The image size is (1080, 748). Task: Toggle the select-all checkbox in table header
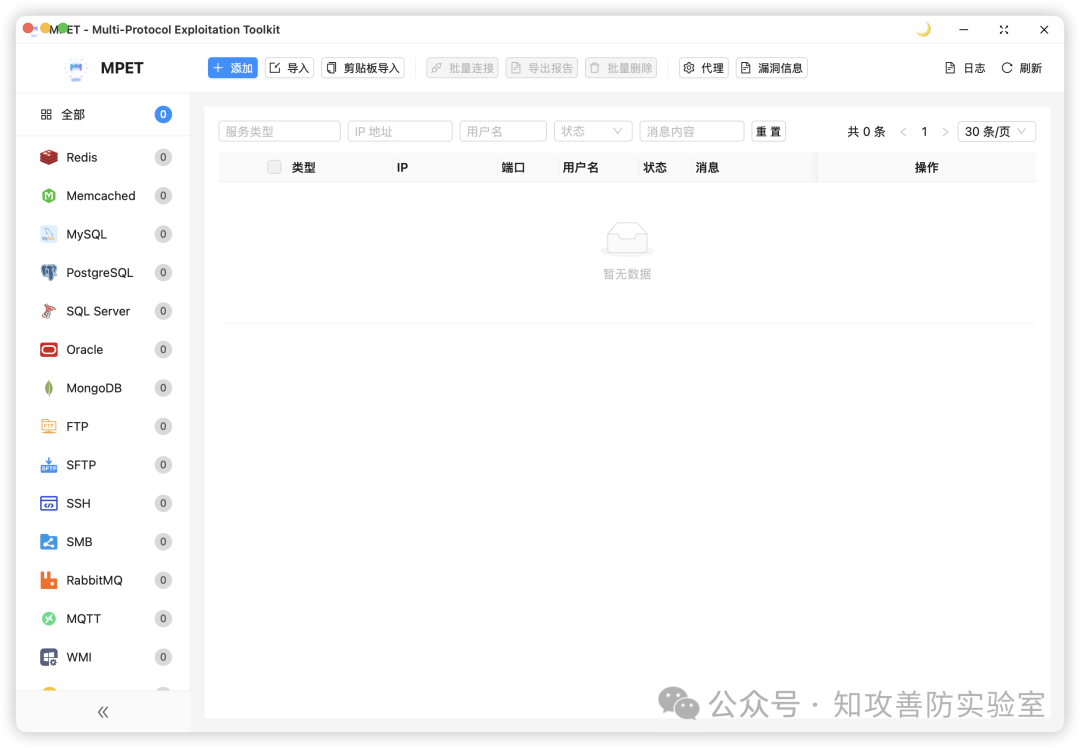point(274,167)
